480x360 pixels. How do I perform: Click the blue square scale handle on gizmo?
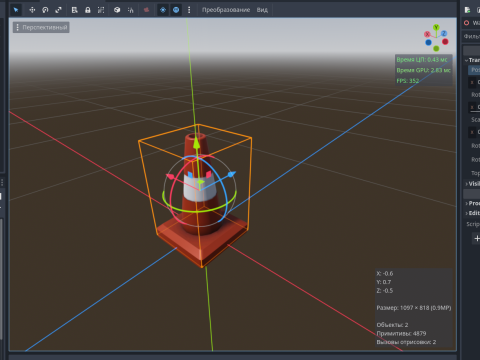tap(190, 174)
